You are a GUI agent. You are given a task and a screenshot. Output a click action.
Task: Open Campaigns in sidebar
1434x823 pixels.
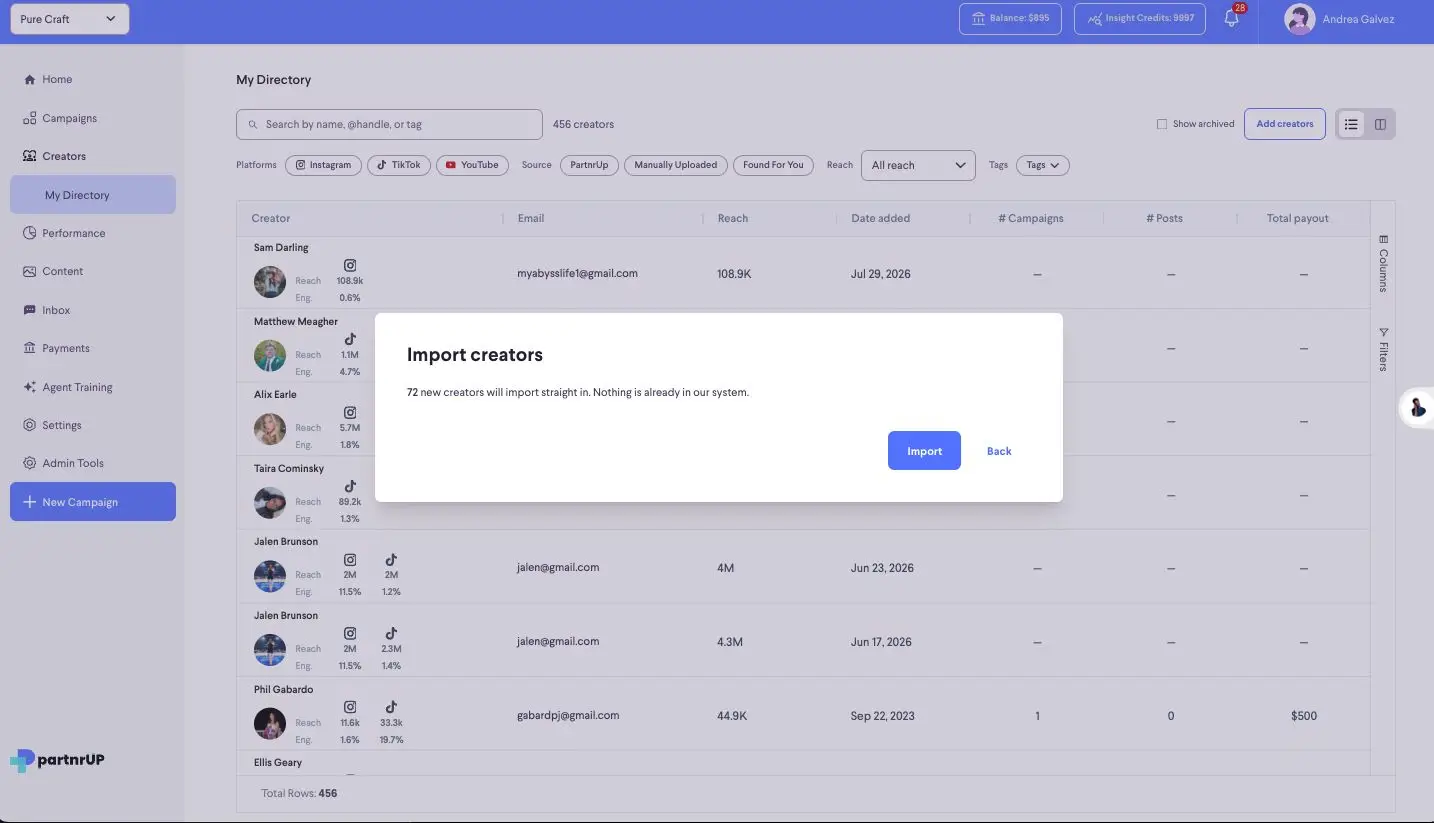click(x=69, y=118)
